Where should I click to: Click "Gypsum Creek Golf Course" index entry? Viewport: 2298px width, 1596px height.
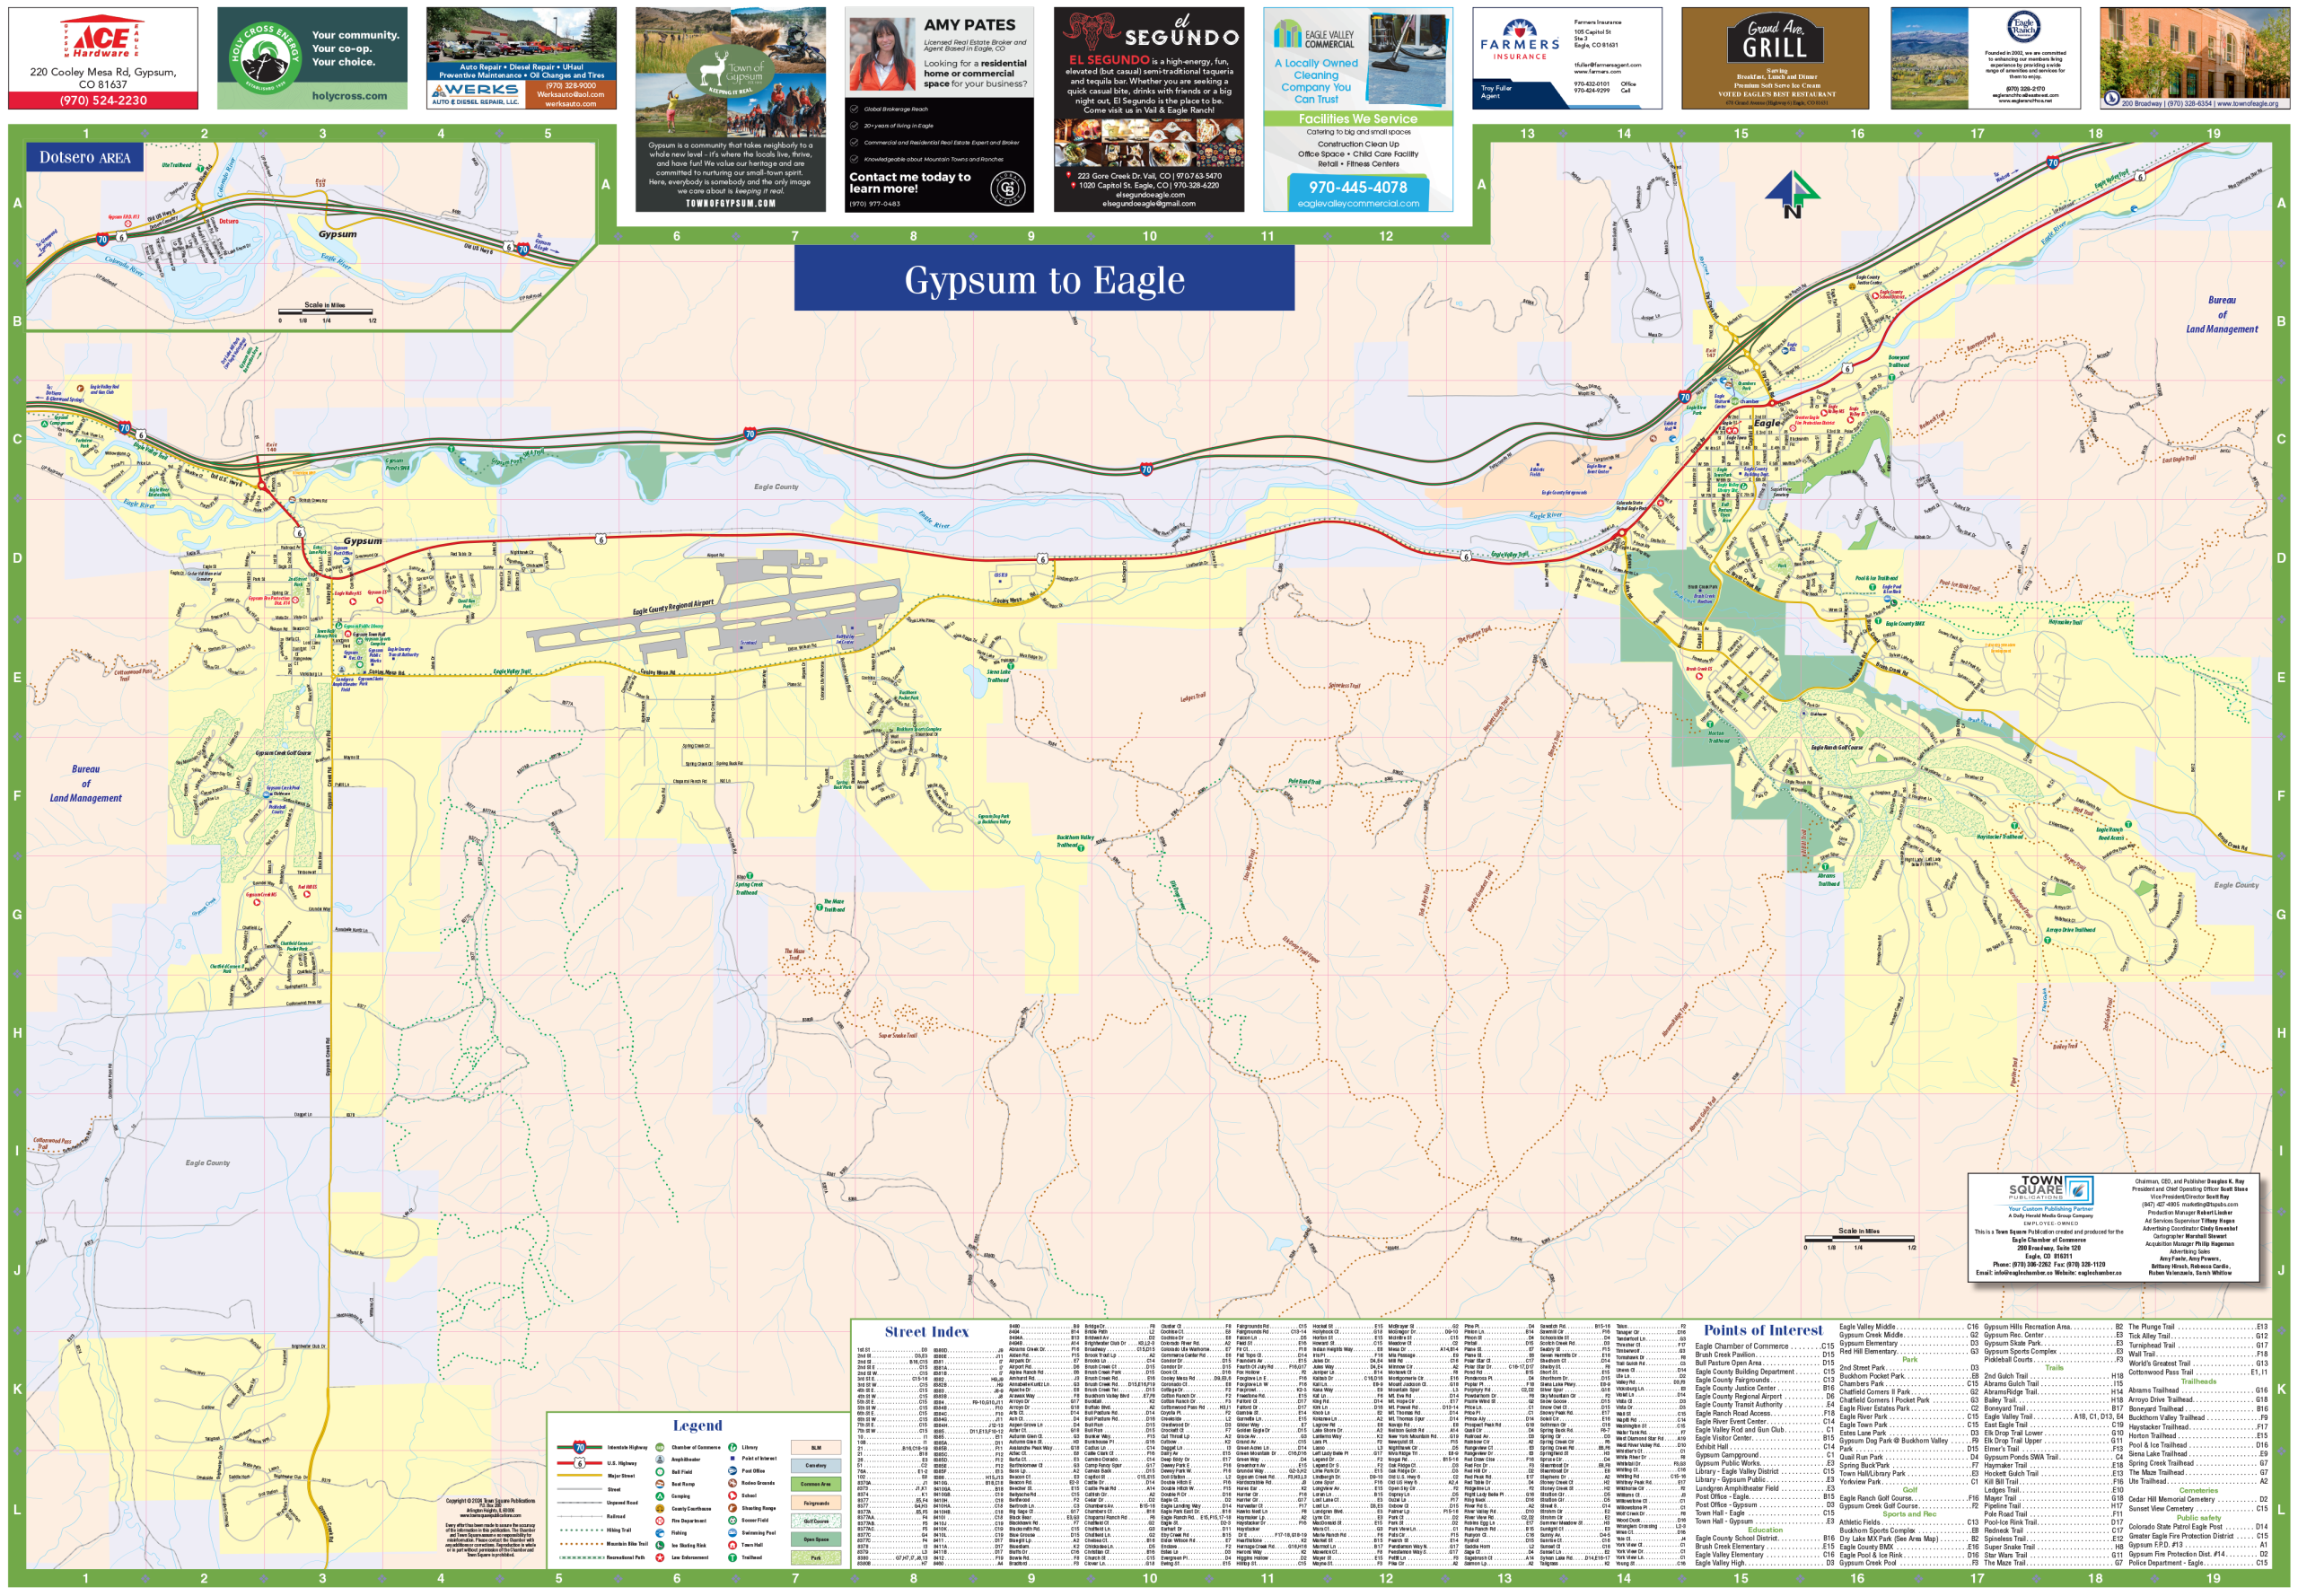1909,1506
